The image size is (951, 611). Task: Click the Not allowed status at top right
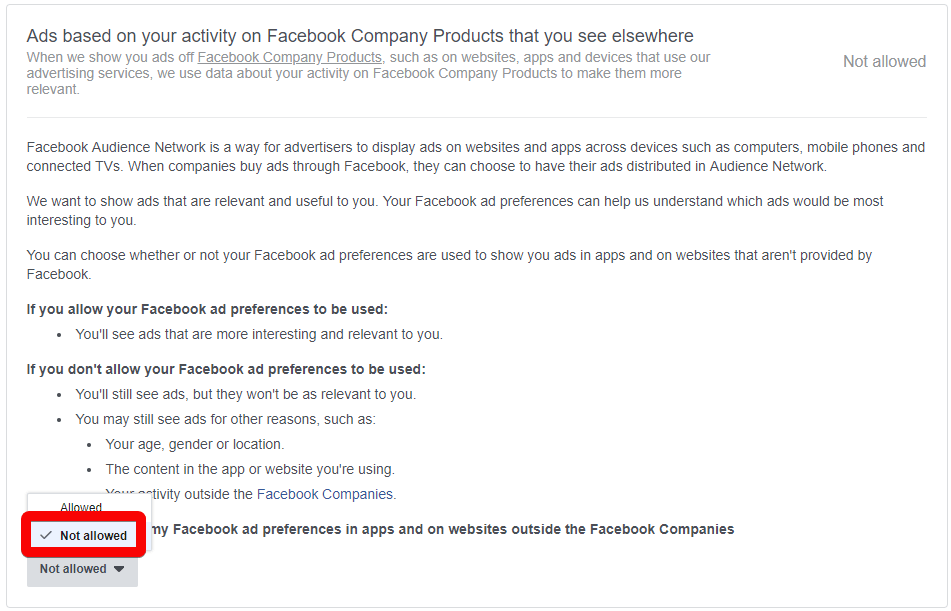pyautogui.click(x=884, y=62)
